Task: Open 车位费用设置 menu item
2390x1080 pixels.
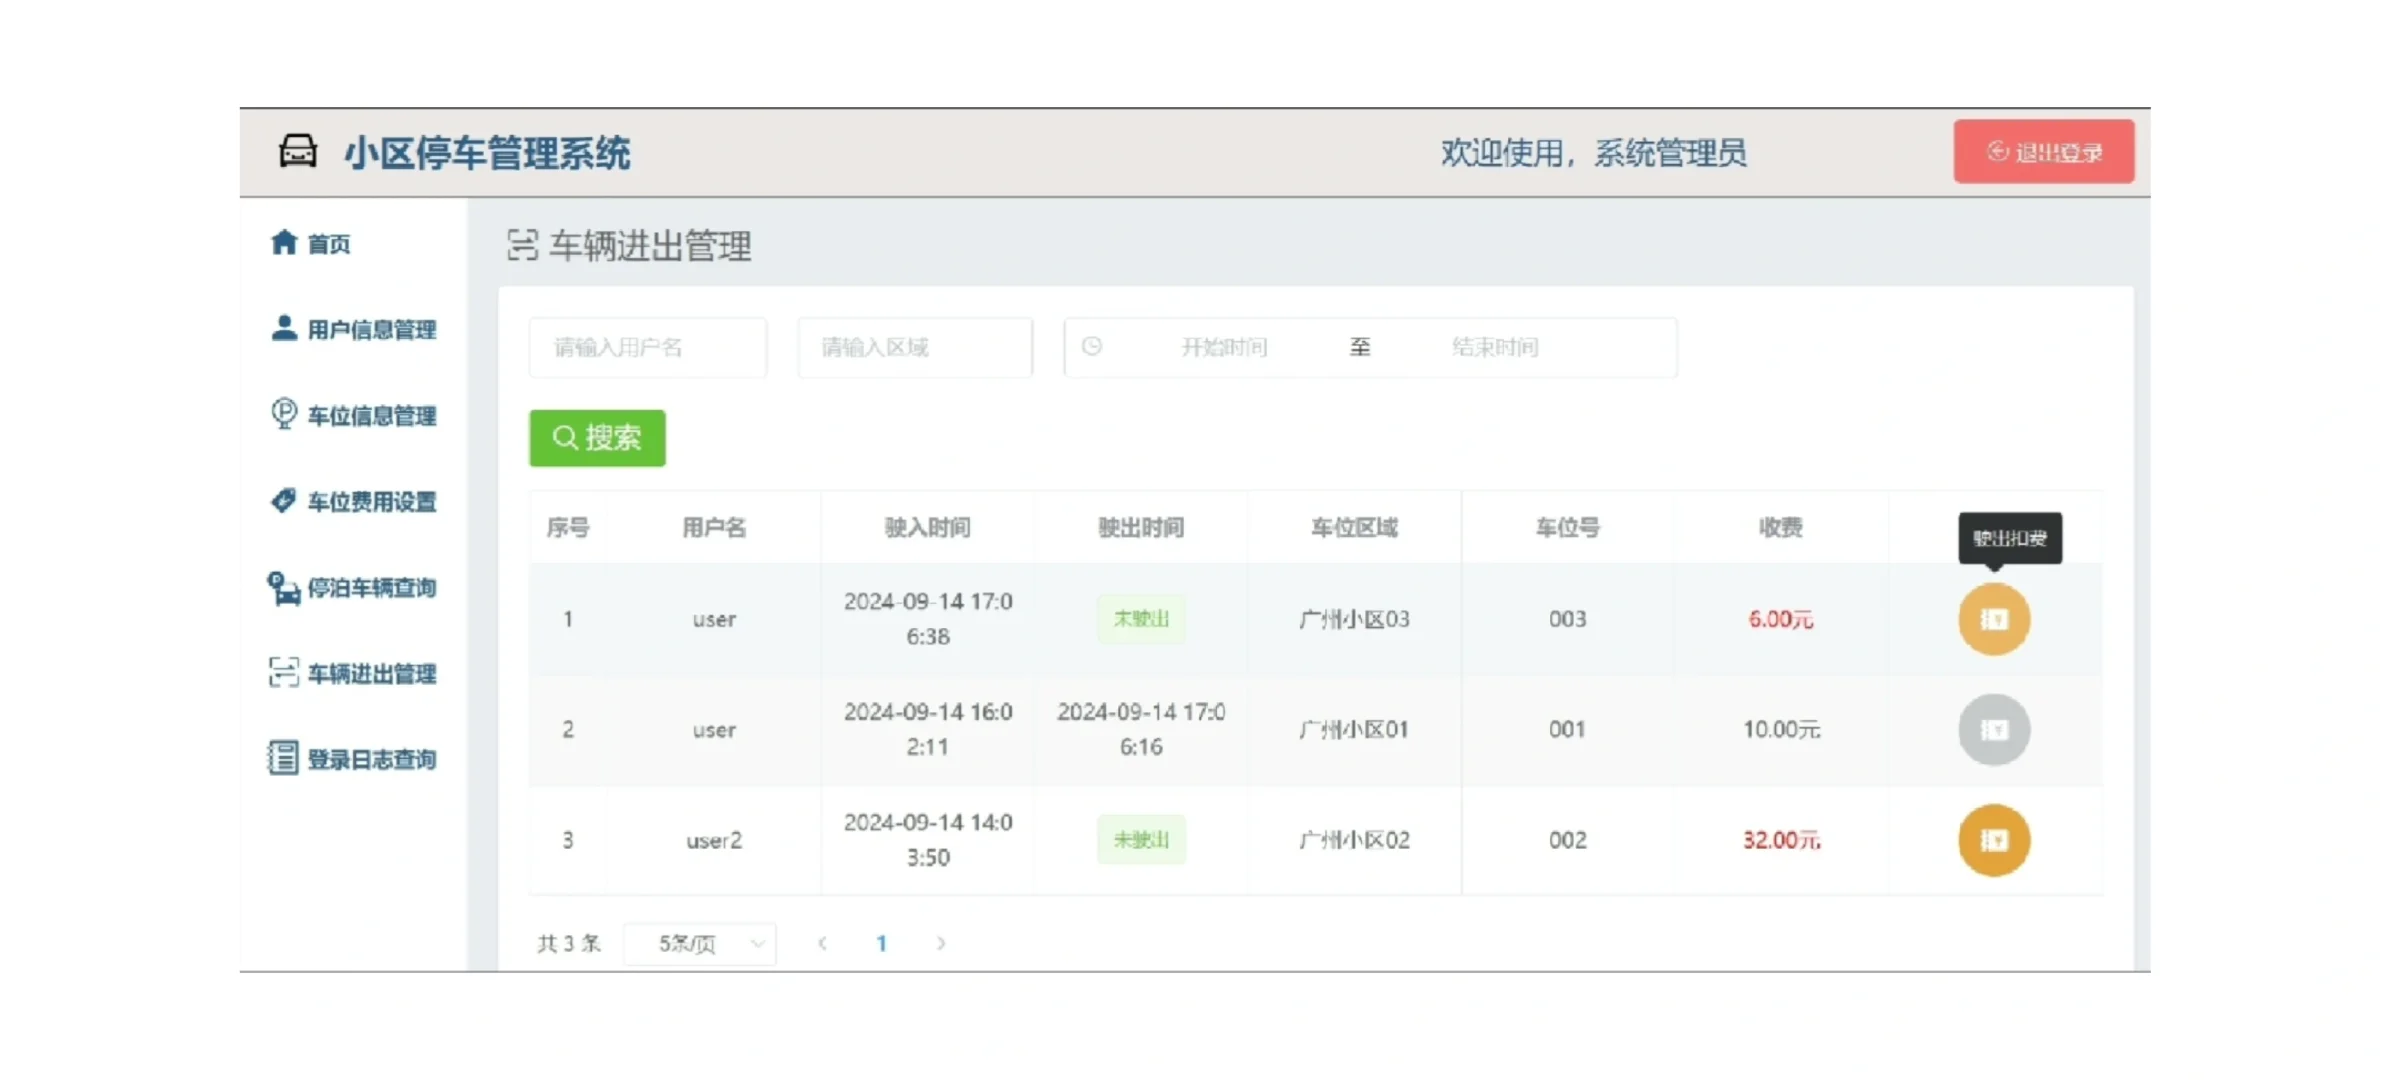Action: [x=370, y=502]
